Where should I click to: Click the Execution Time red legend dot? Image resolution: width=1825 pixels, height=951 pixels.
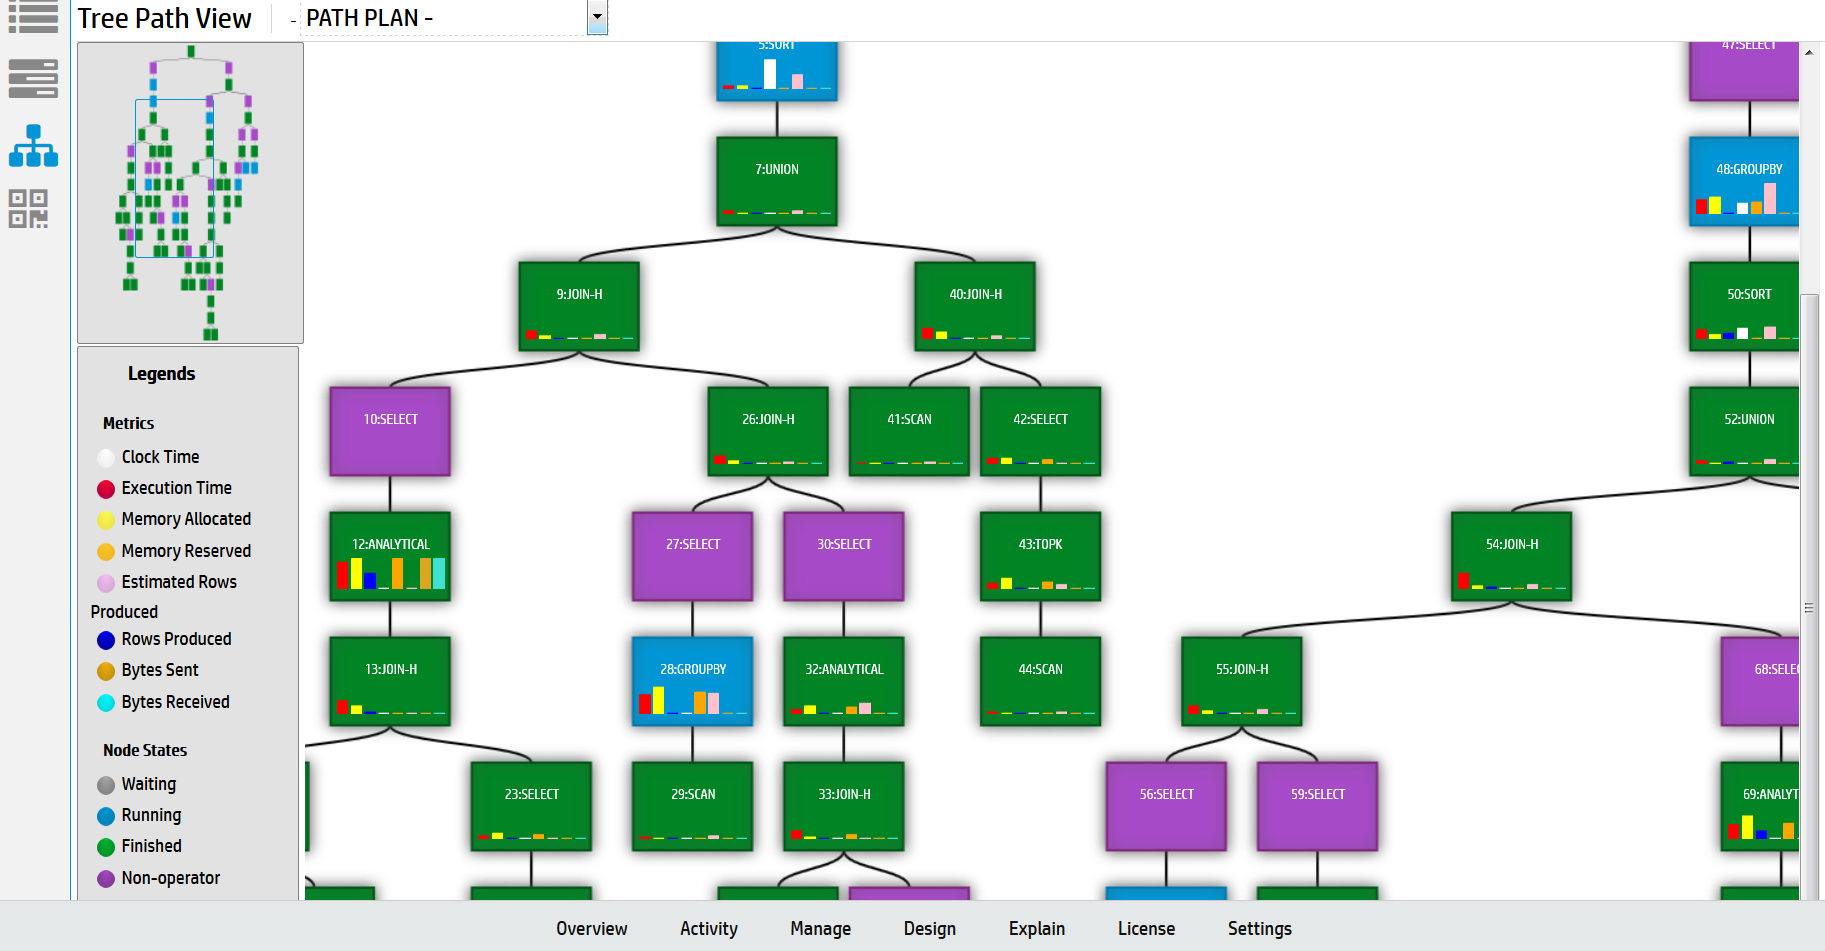106,489
